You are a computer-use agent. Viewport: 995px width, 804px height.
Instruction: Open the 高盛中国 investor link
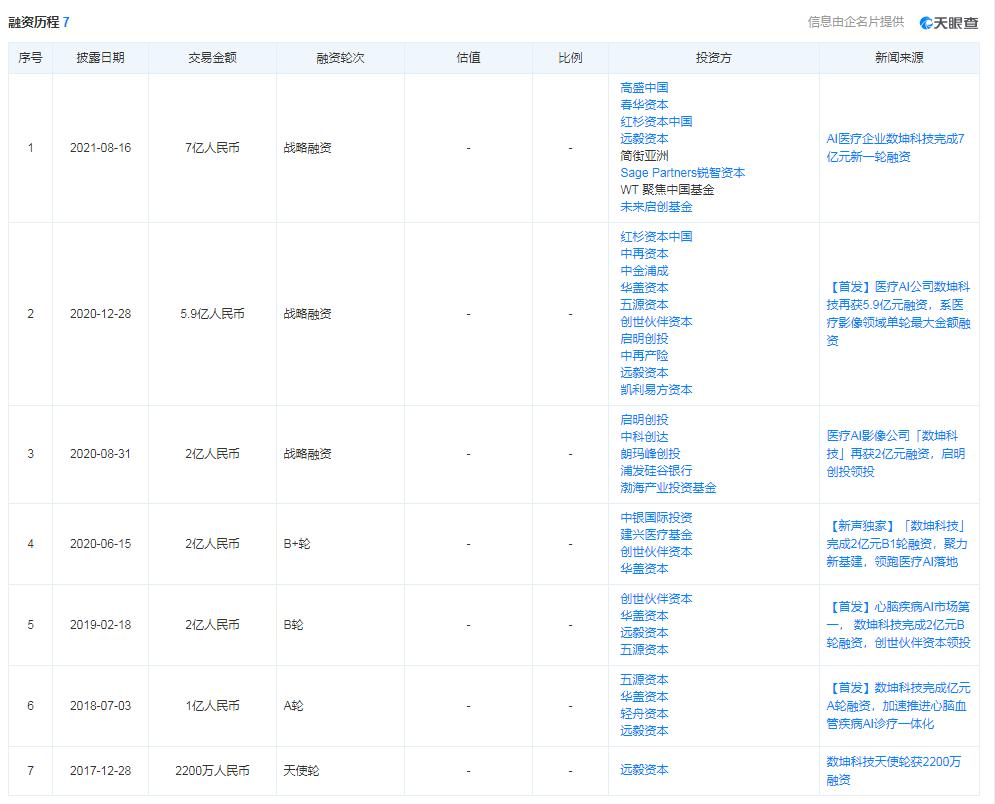(x=644, y=88)
